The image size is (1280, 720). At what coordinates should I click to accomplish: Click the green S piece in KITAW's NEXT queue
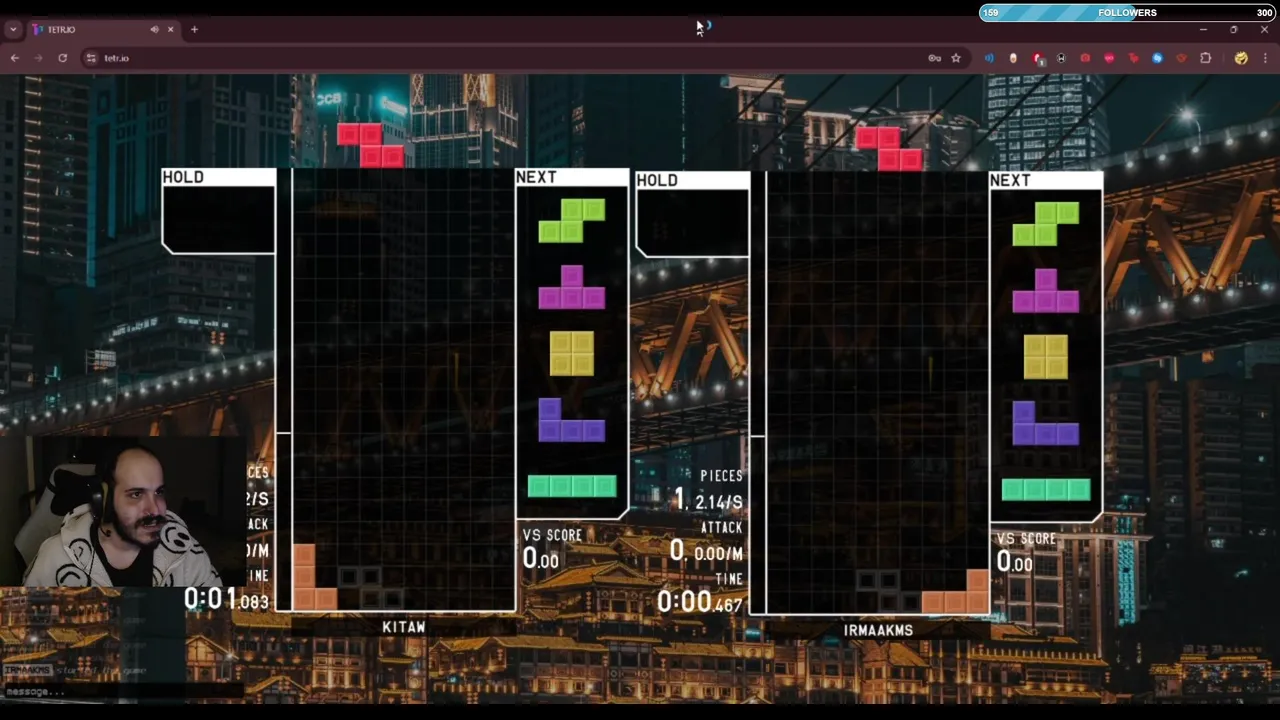tap(572, 221)
